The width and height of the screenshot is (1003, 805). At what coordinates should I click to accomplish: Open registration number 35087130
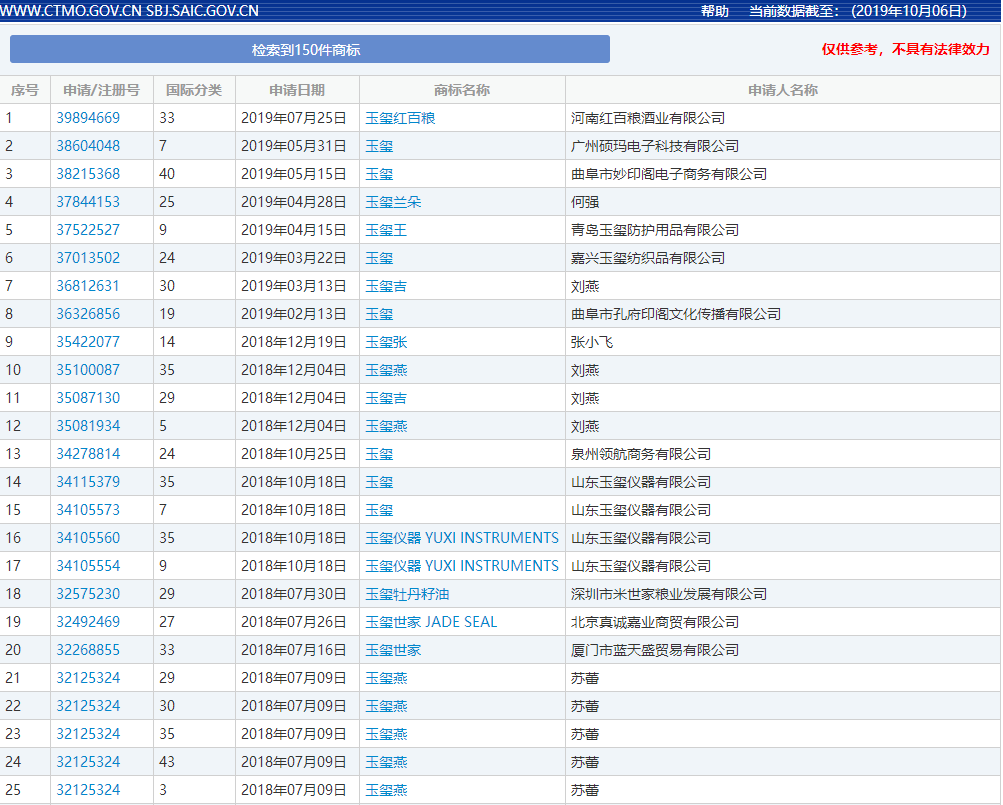coord(88,398)
